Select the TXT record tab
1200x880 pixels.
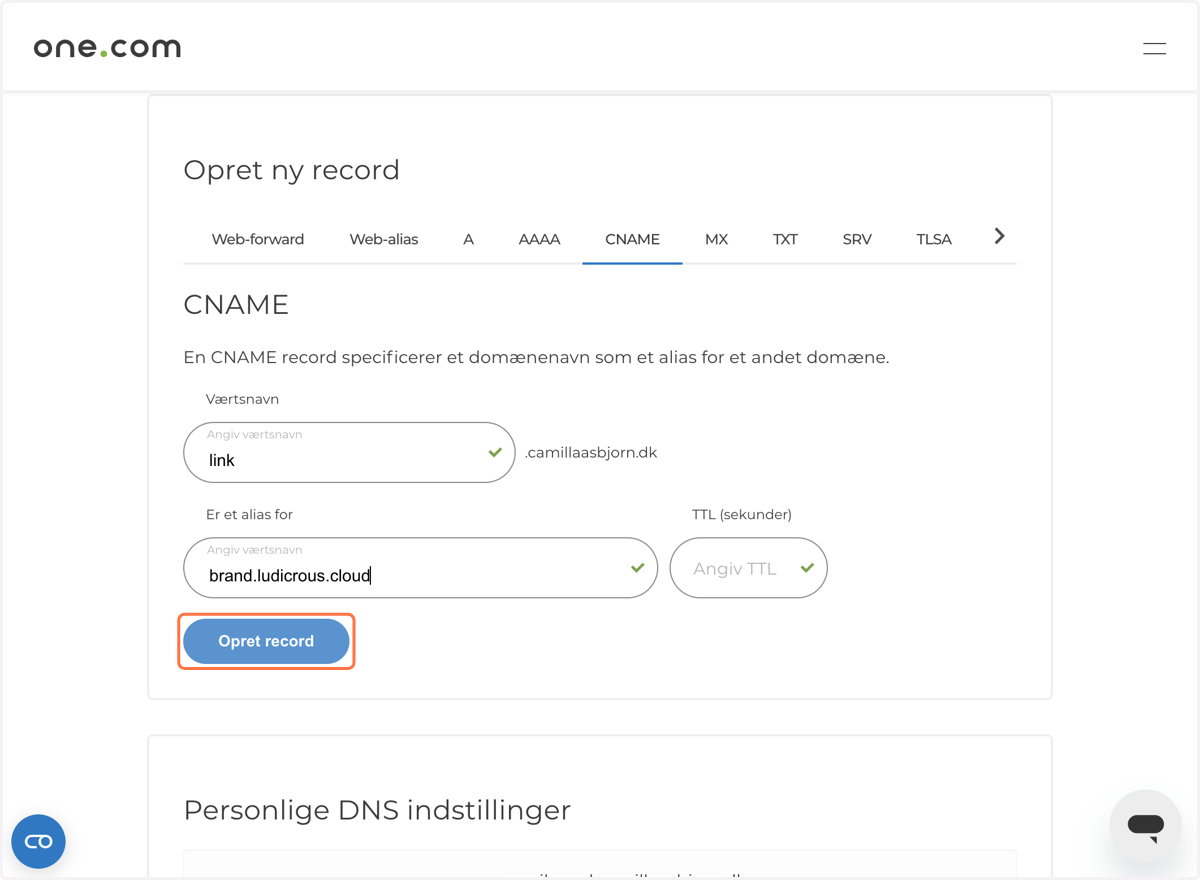(x=785, y=239)
